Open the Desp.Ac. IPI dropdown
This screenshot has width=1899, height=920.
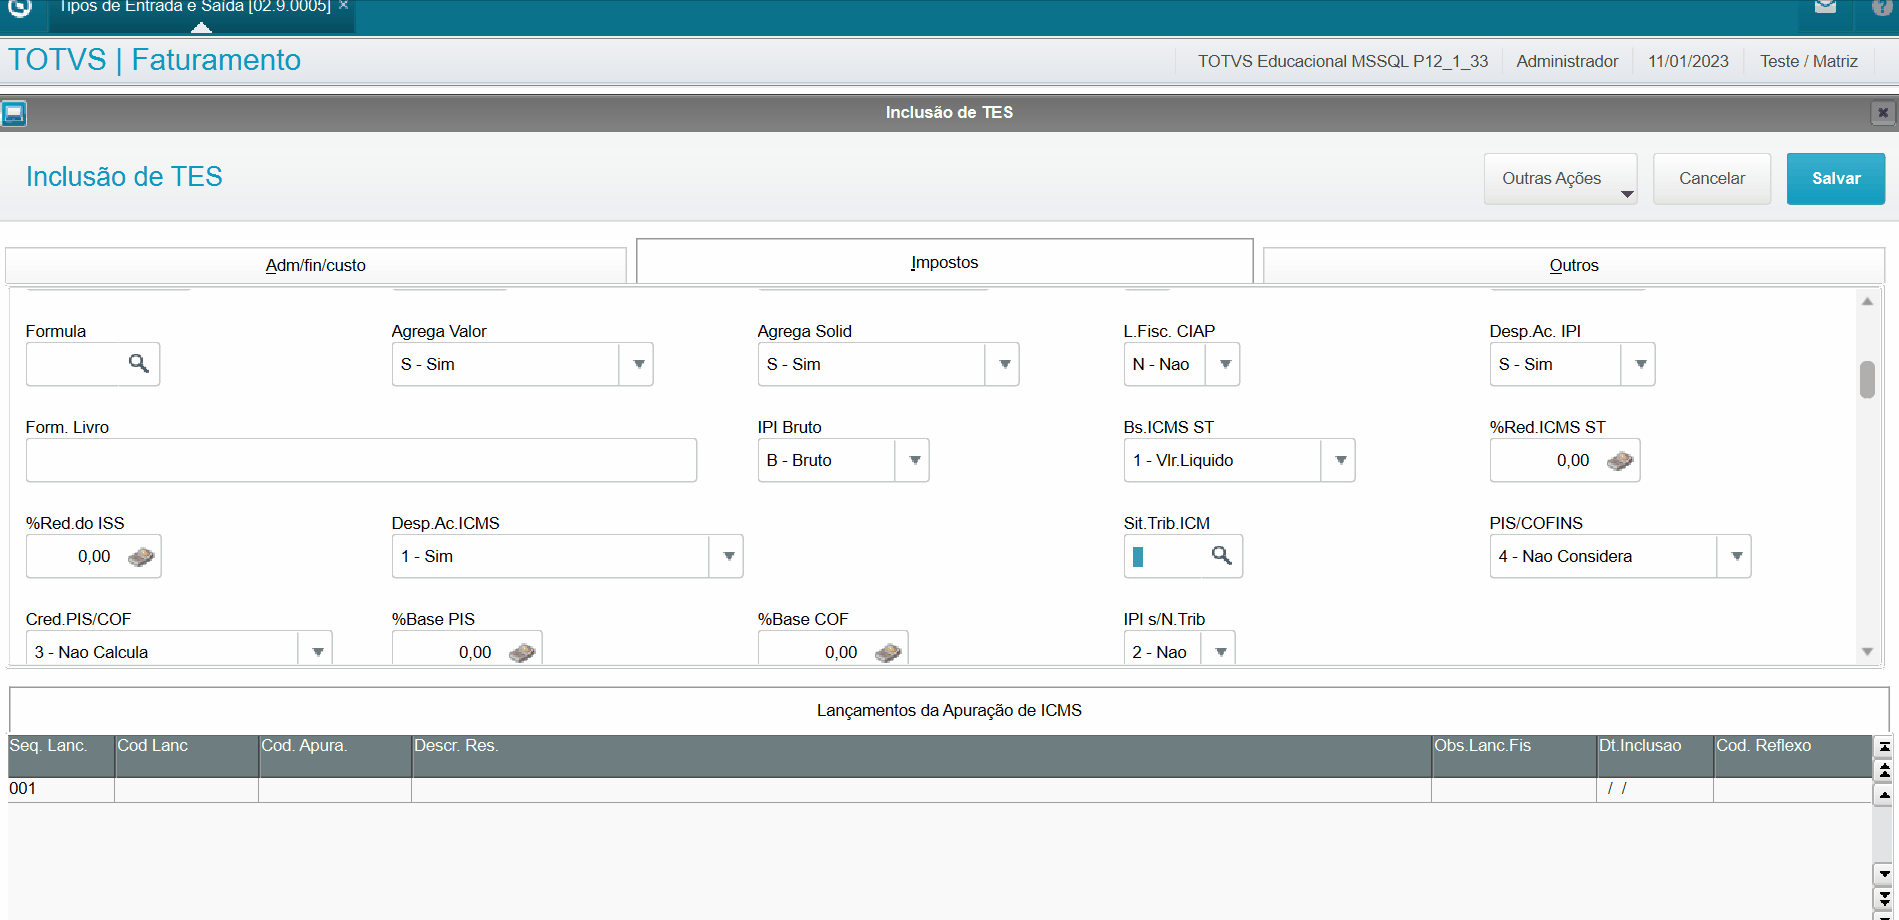pos(1639,364)
